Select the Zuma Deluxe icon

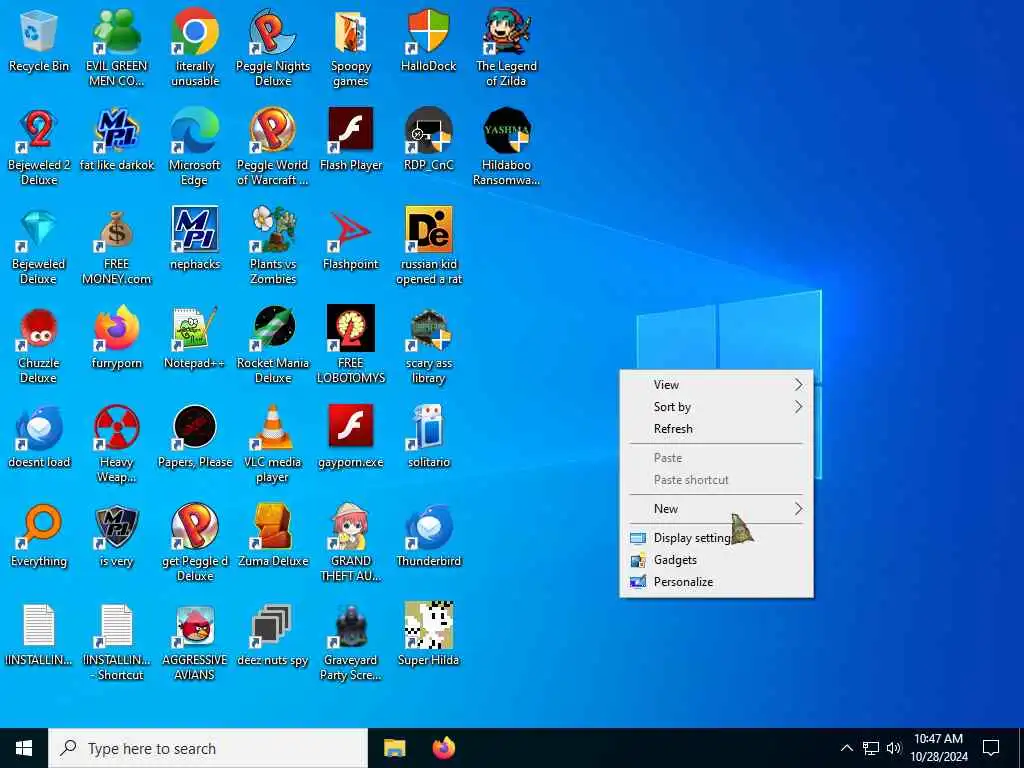coord(273,536)
